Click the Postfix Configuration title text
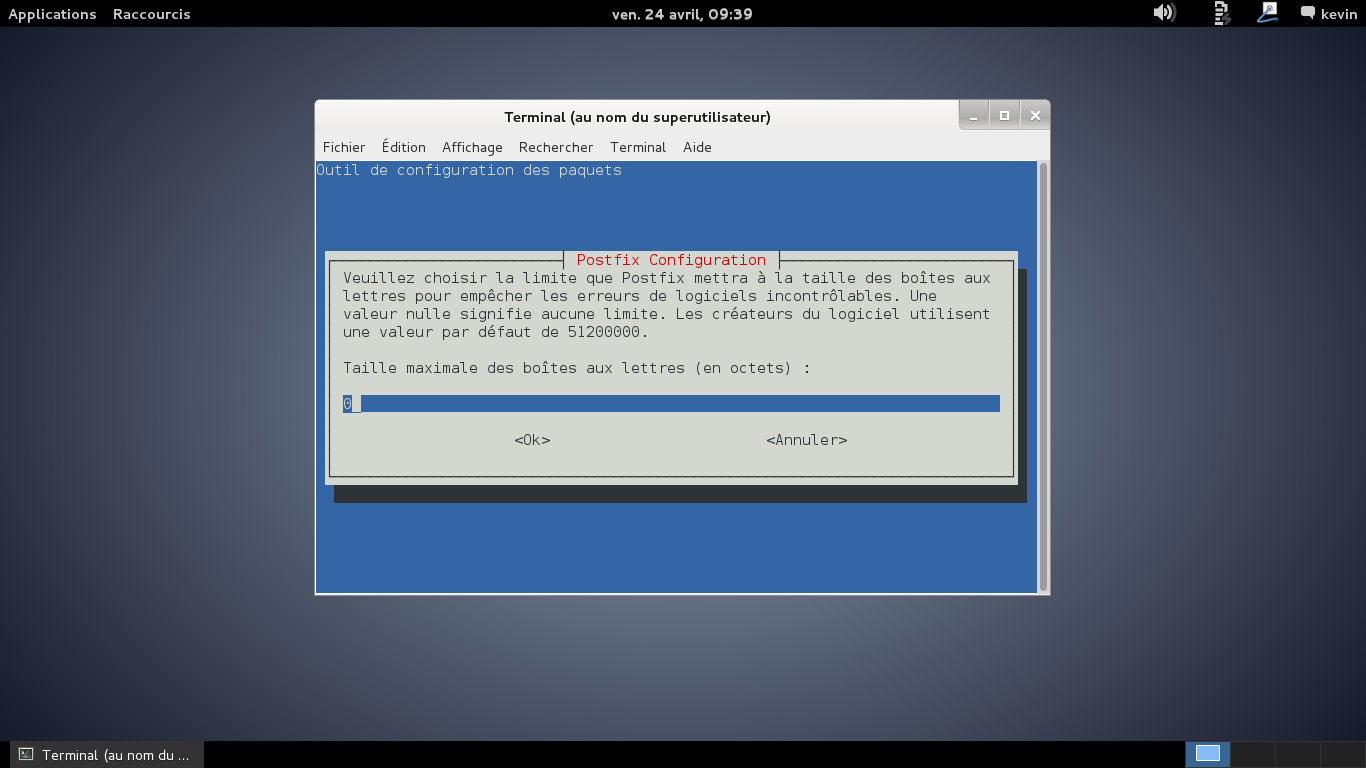1366x768 pixels. [671, 260]
